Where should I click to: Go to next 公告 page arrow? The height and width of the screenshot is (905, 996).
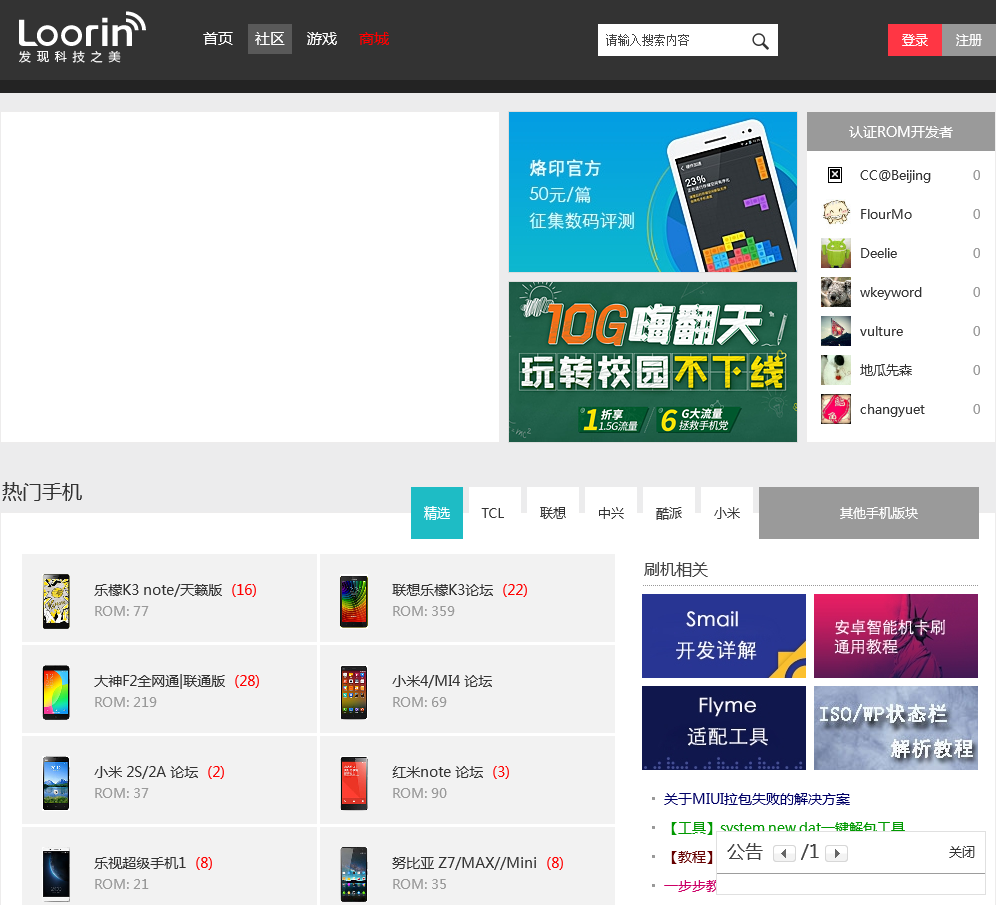[x=837, y=853]
